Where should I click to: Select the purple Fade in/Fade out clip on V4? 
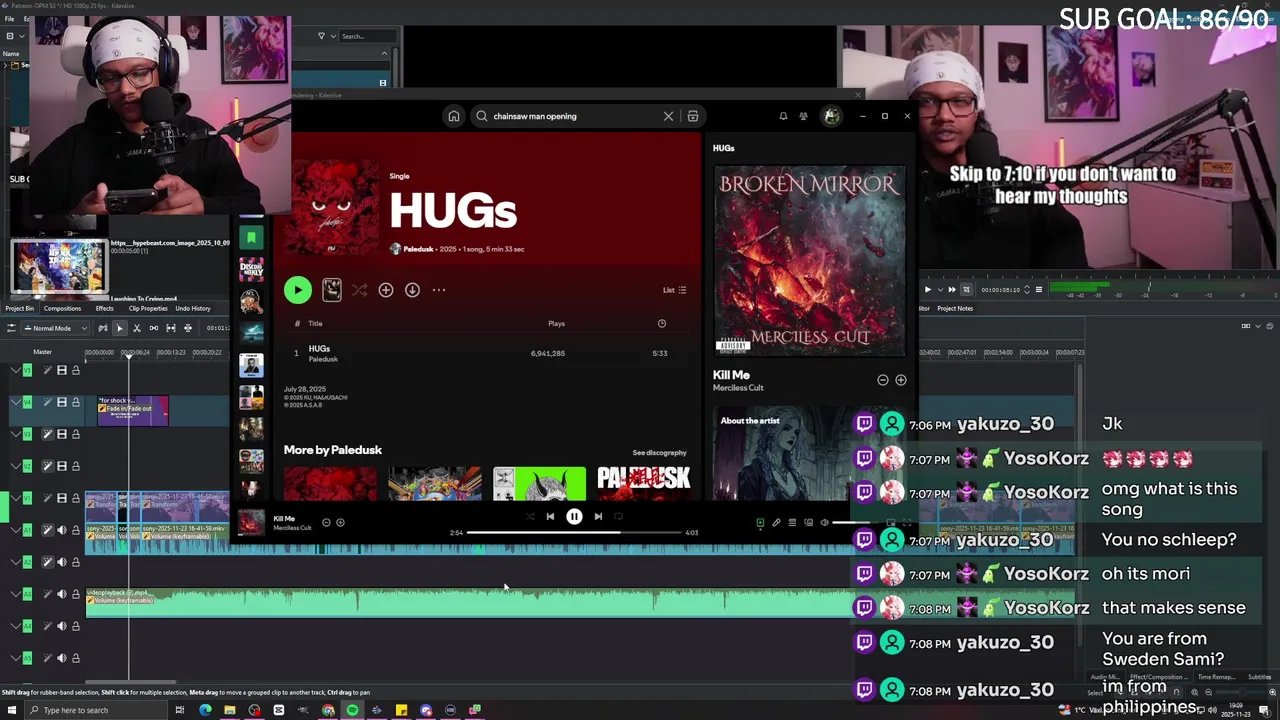[133, 410]
